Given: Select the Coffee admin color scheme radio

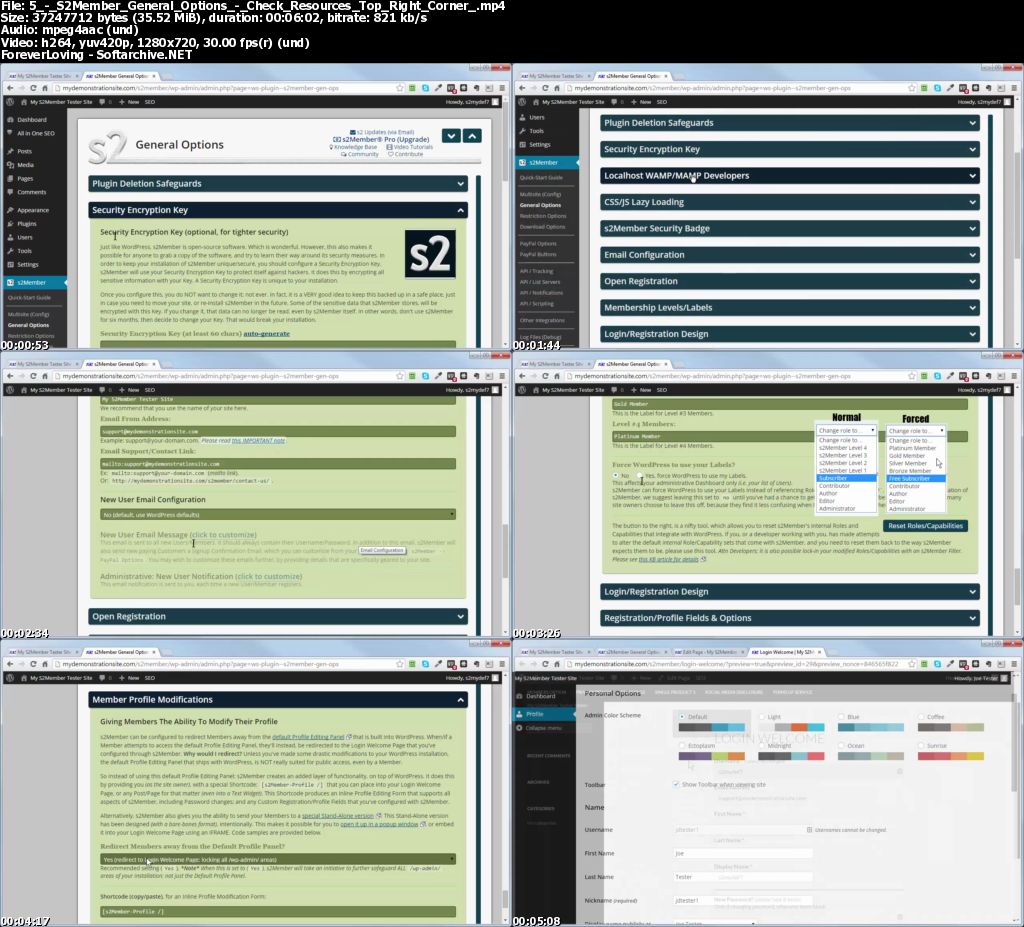Looking at the screenshot, I should [921, 717].
